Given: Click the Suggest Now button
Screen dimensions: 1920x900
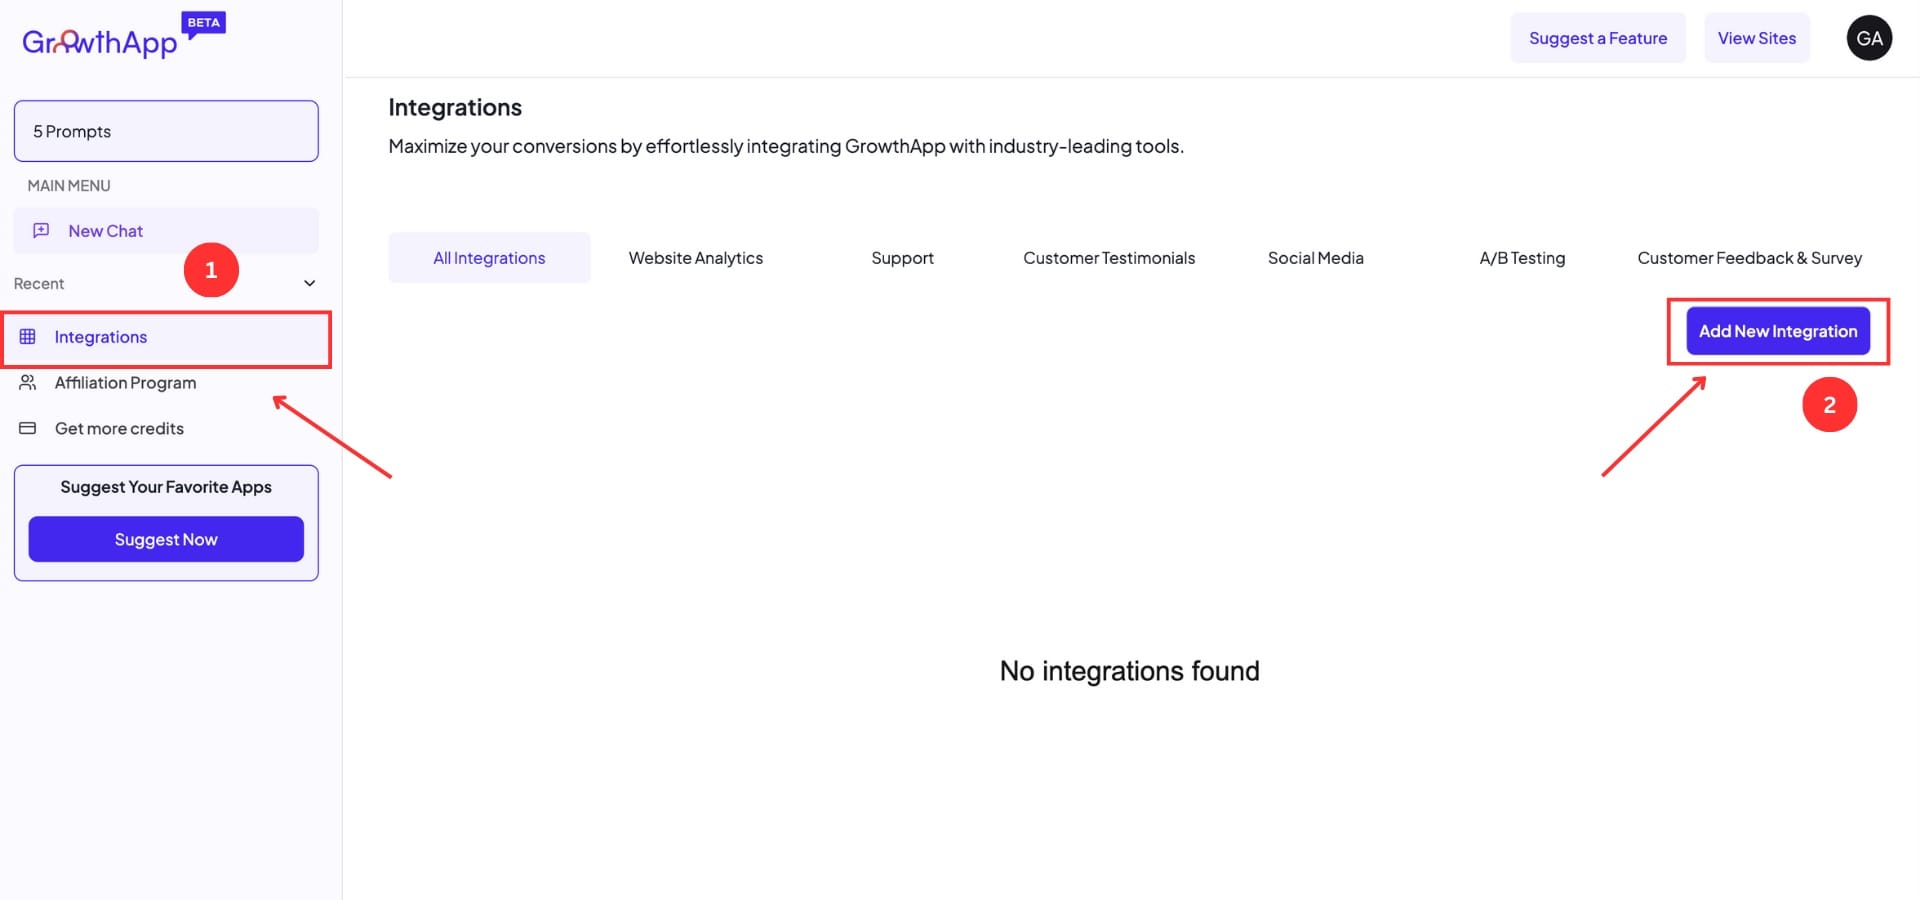Looking at the screenshot, I should point(166,539).
